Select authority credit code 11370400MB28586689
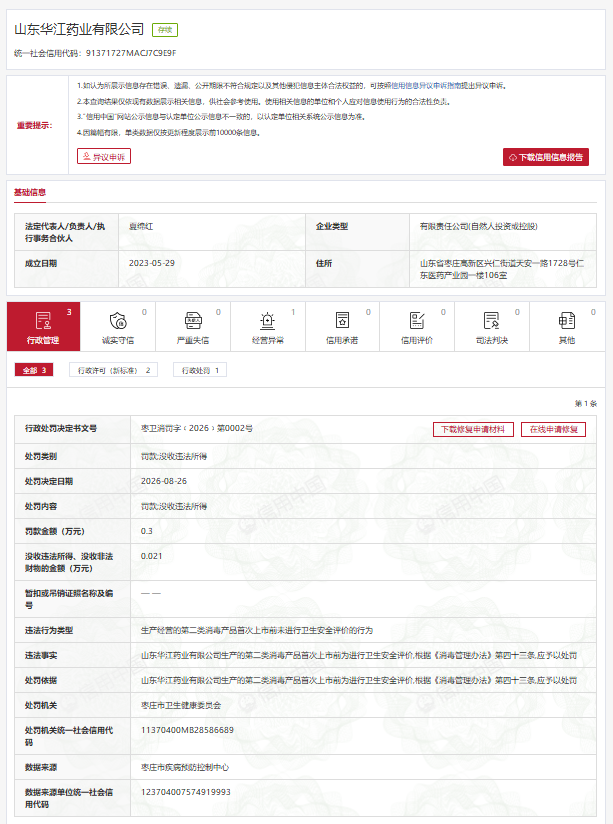Viewport: 613px width, 824px height. [187, 730]
